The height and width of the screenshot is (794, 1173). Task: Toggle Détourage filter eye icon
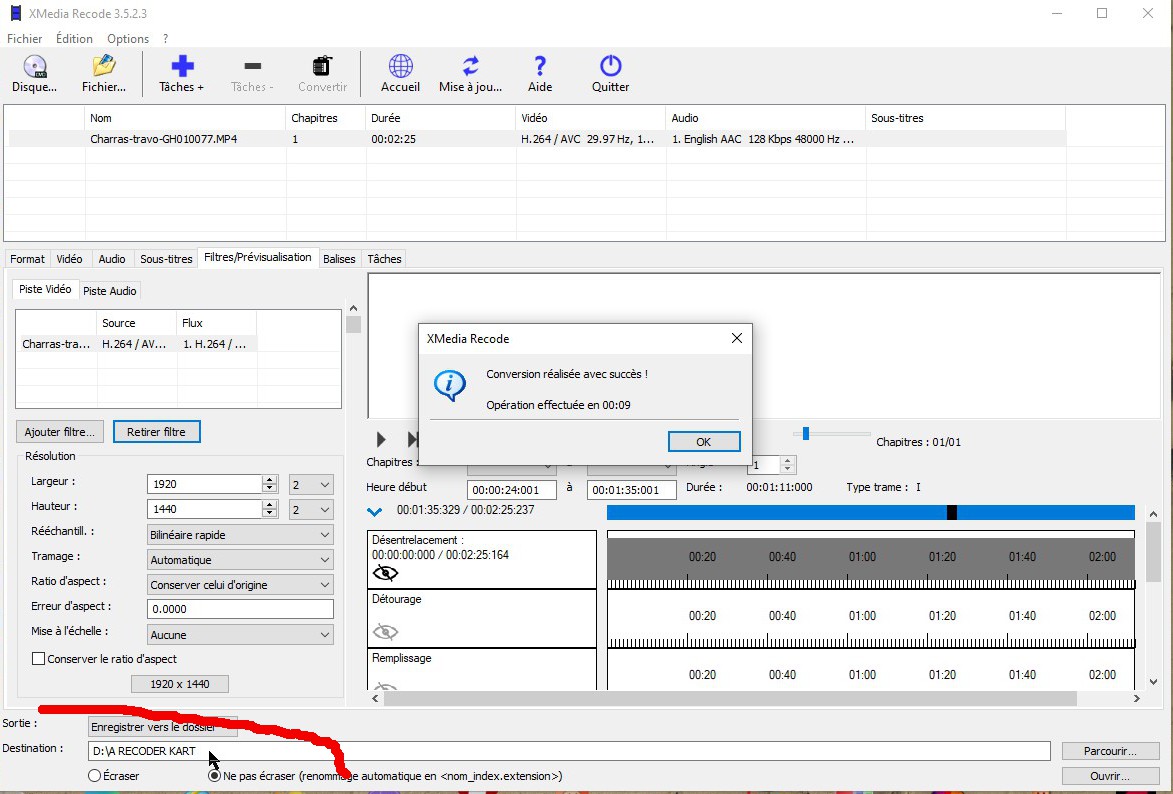click(385, 632)
